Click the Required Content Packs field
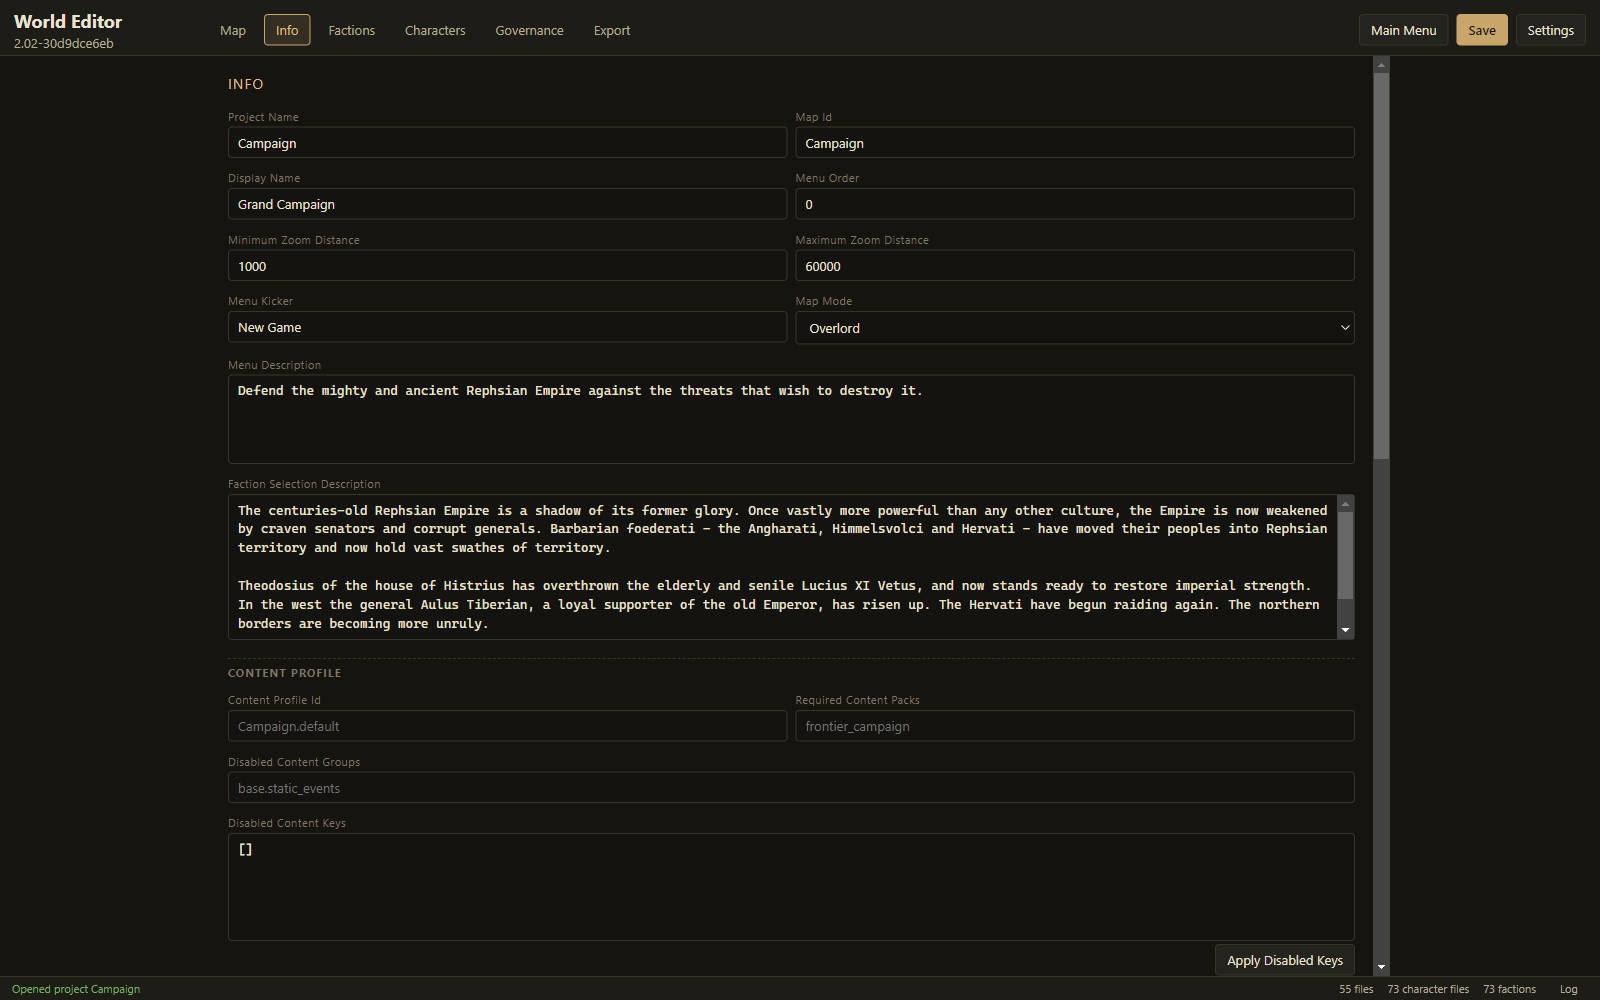The image size is (1600, 1000). [1075, 726]
